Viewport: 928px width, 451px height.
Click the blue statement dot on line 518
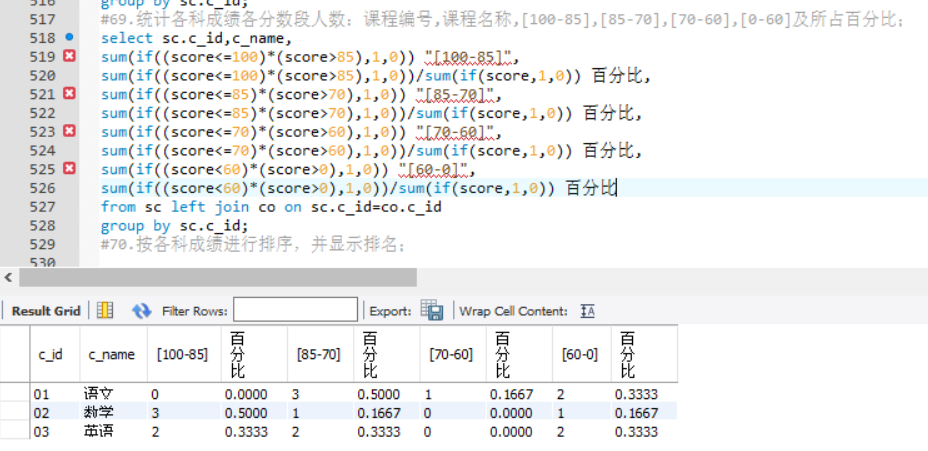pos(69,37)
